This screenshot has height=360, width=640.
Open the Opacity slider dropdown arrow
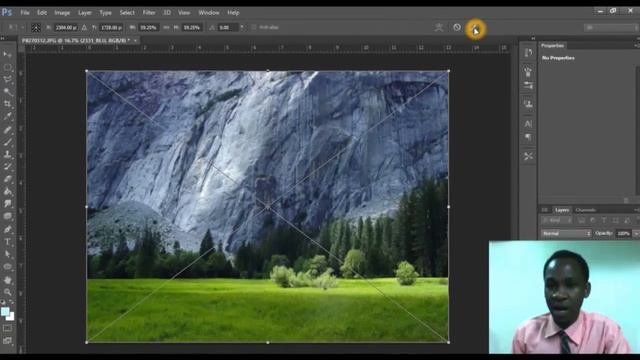click(636, 233)
